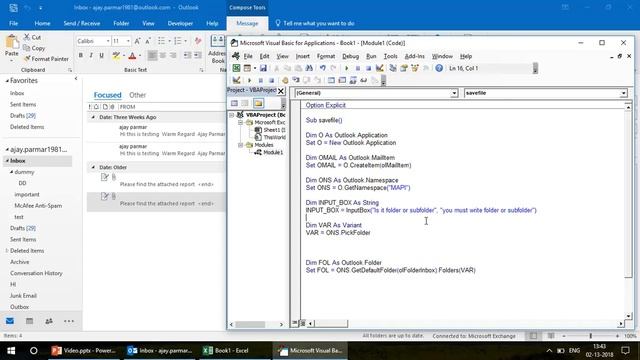
Task: Open the font size 11 dropdown
Action: (x=128, y=41)
